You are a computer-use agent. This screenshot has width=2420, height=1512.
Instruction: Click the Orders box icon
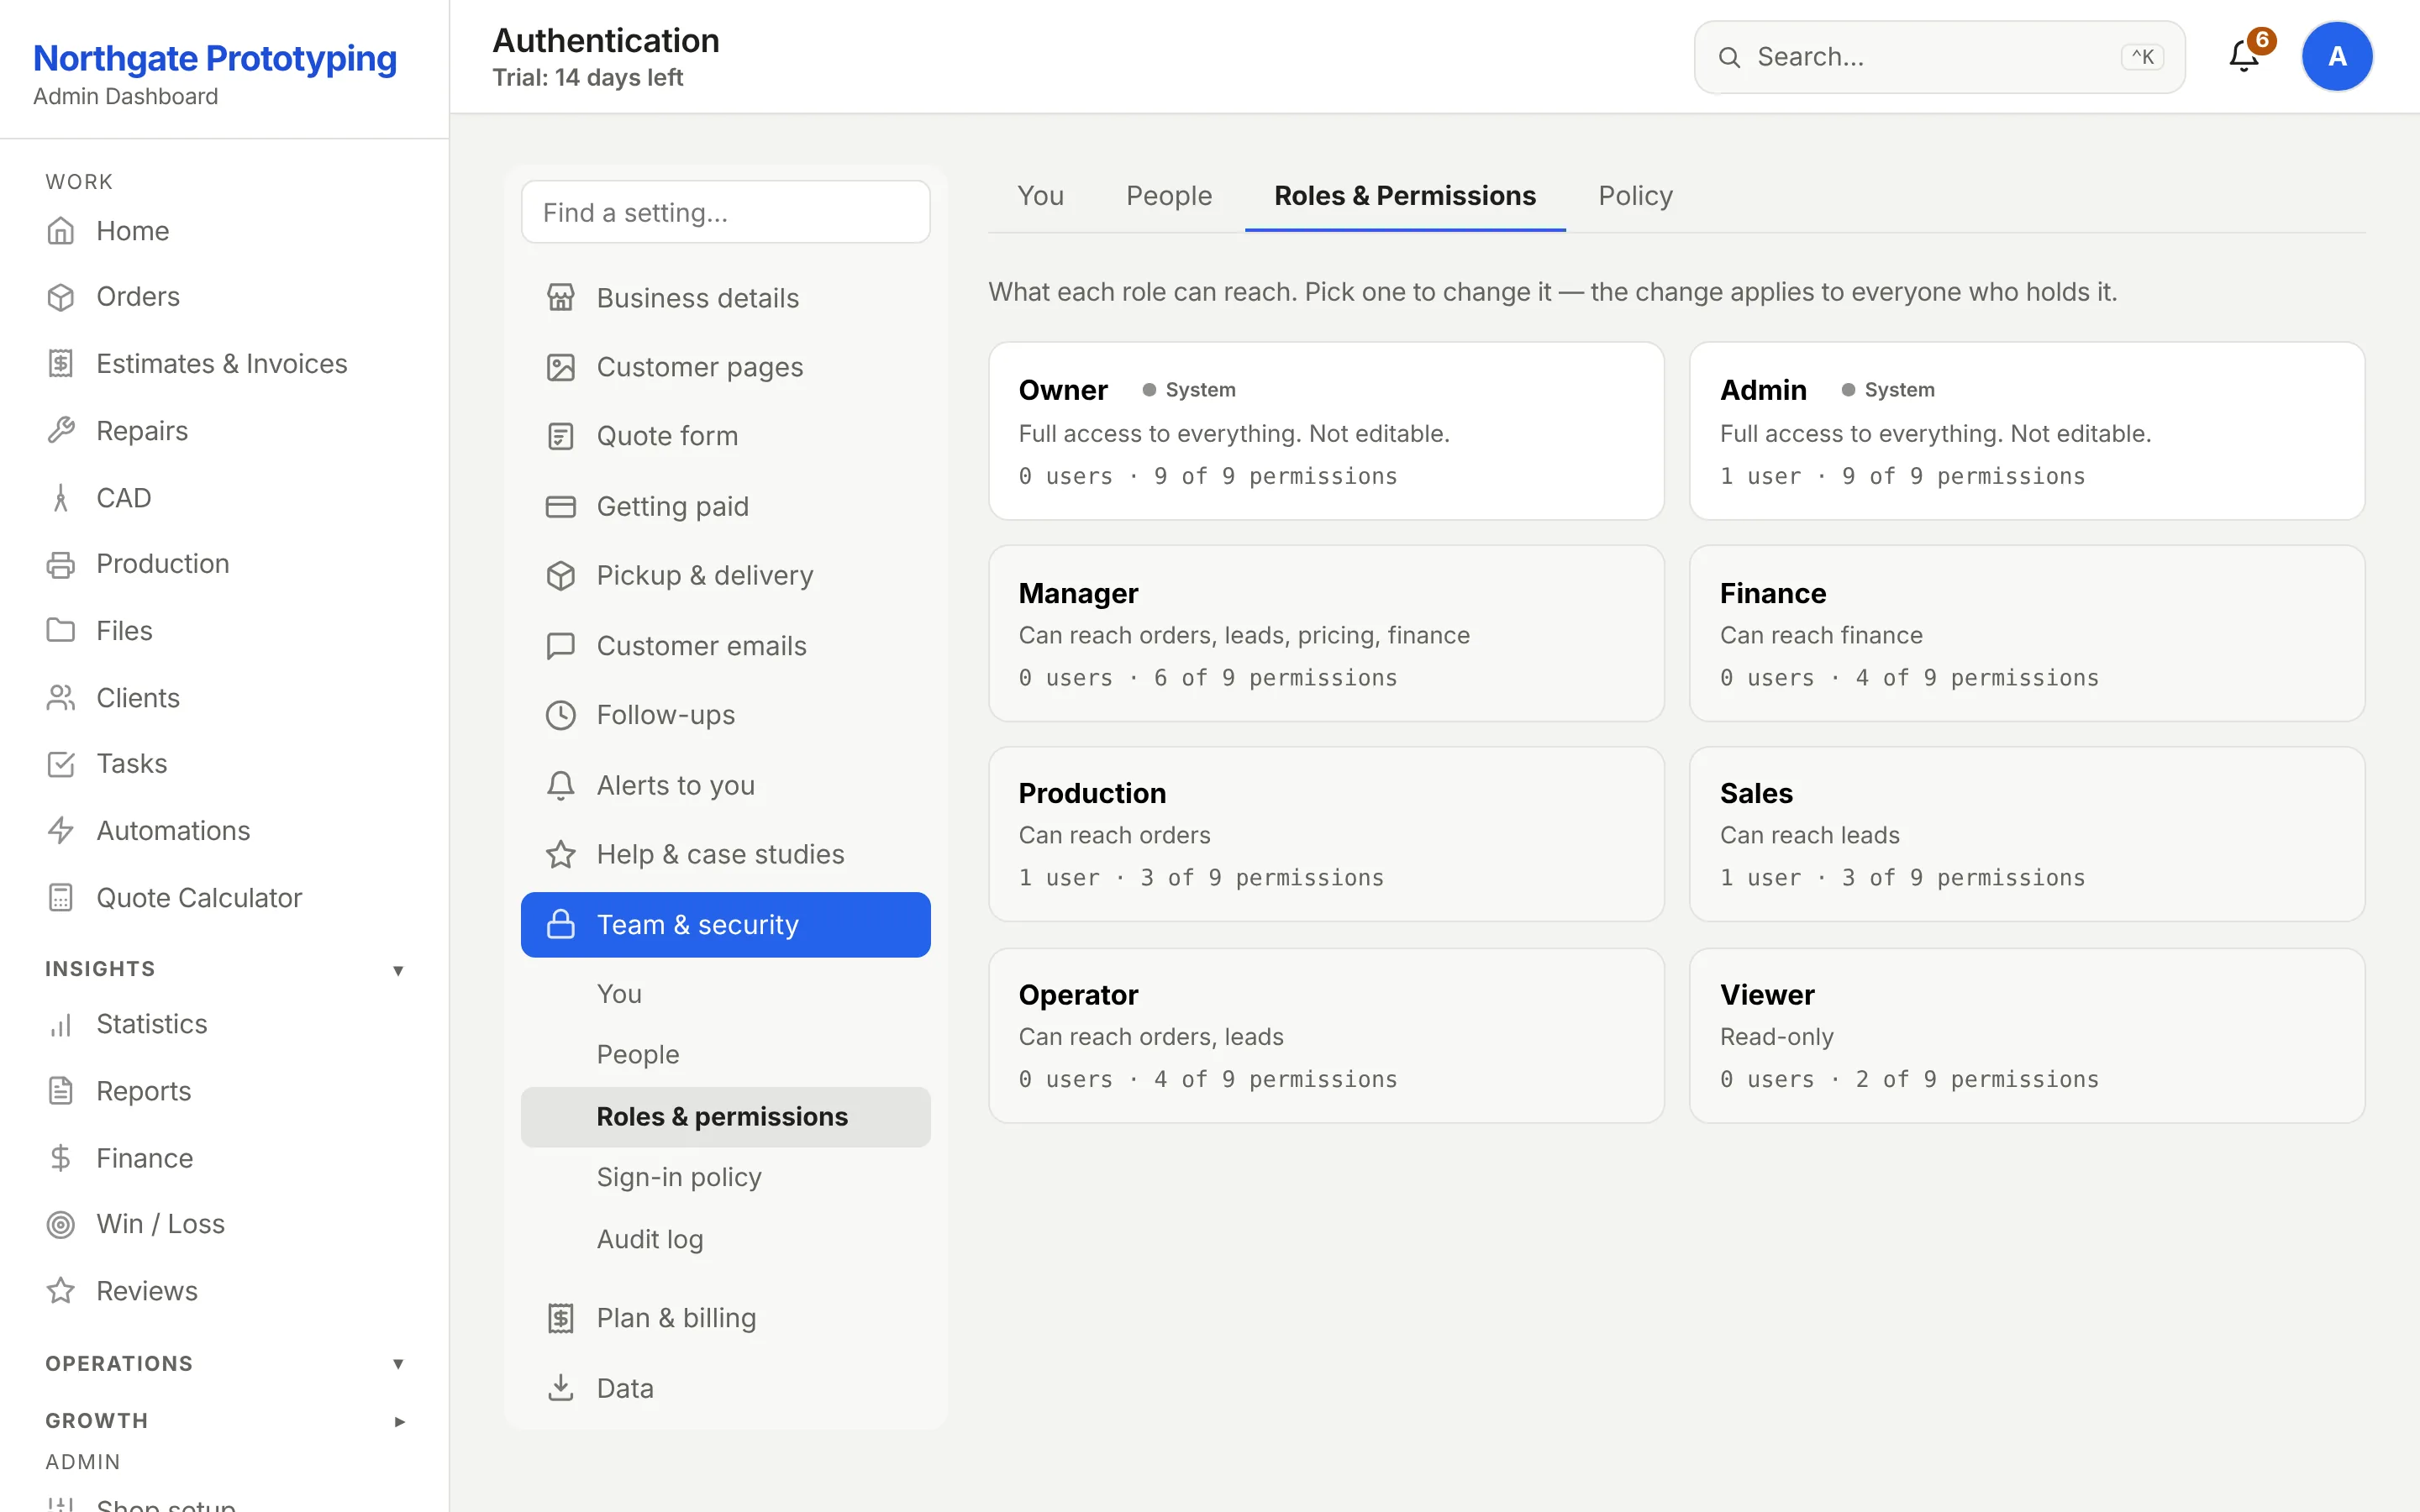tap(61, 297)
